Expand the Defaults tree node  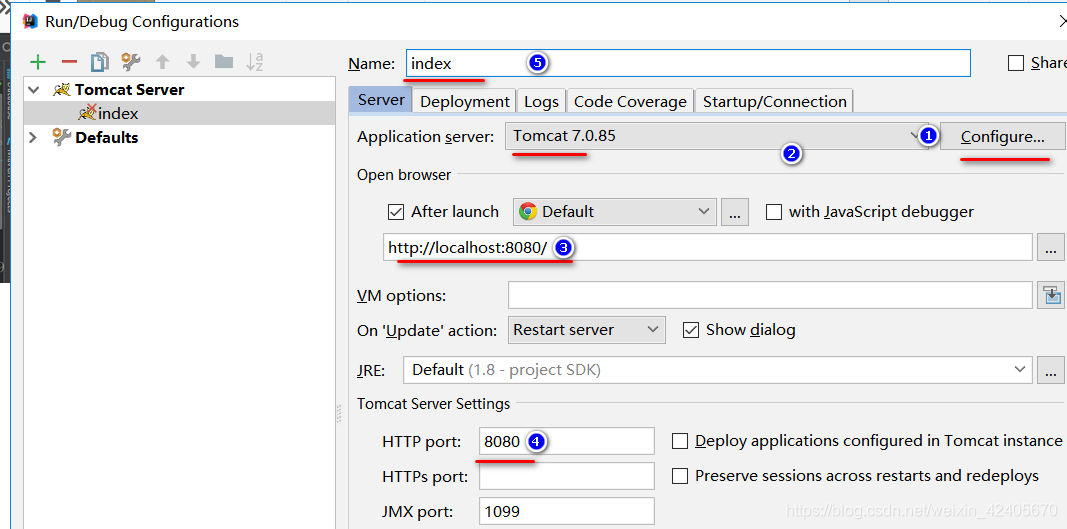pos(33,138)
